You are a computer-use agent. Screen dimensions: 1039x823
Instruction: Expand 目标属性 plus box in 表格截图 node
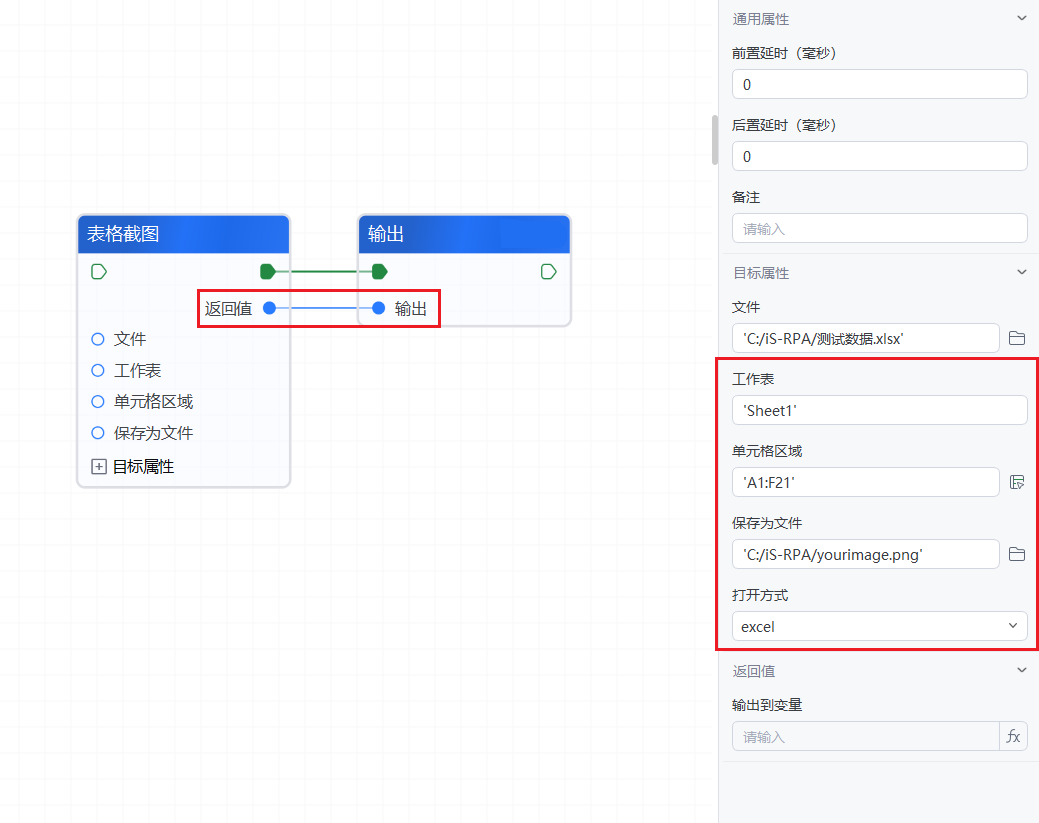click(x=99, y=466)
